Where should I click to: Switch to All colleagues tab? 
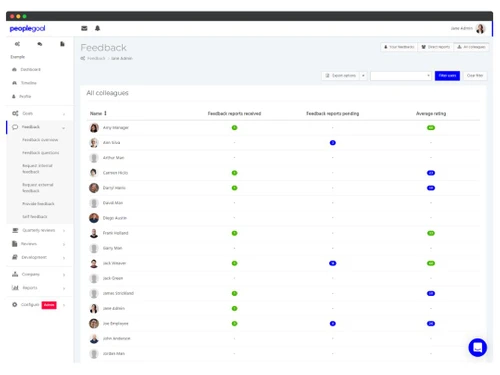(471, 47)
